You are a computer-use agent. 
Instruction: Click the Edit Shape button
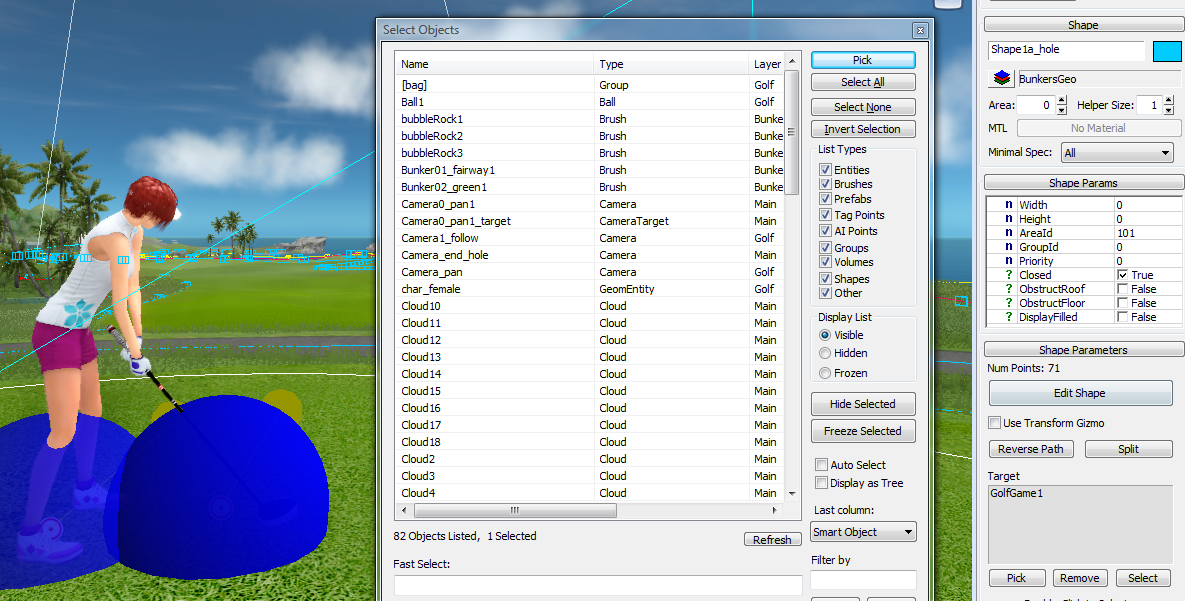click(1080, 393)
